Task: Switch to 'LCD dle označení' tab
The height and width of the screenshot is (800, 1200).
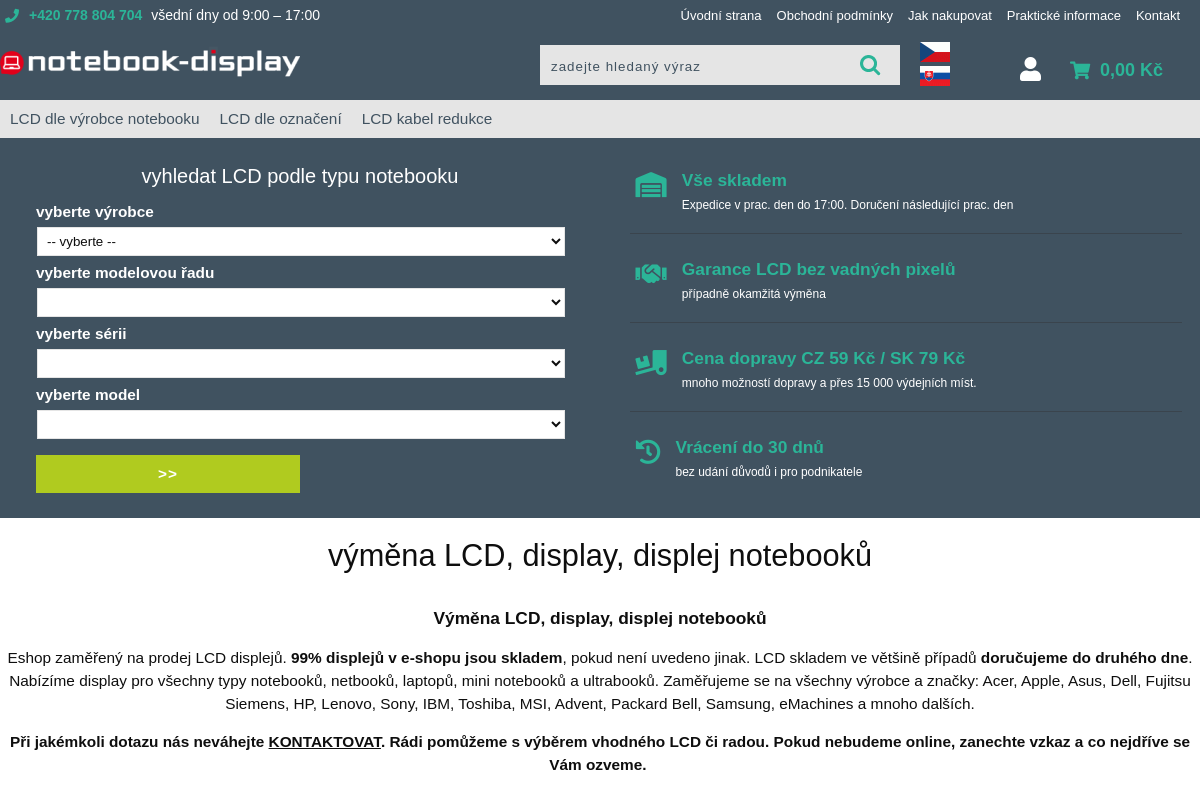Action: pos(281,118)
